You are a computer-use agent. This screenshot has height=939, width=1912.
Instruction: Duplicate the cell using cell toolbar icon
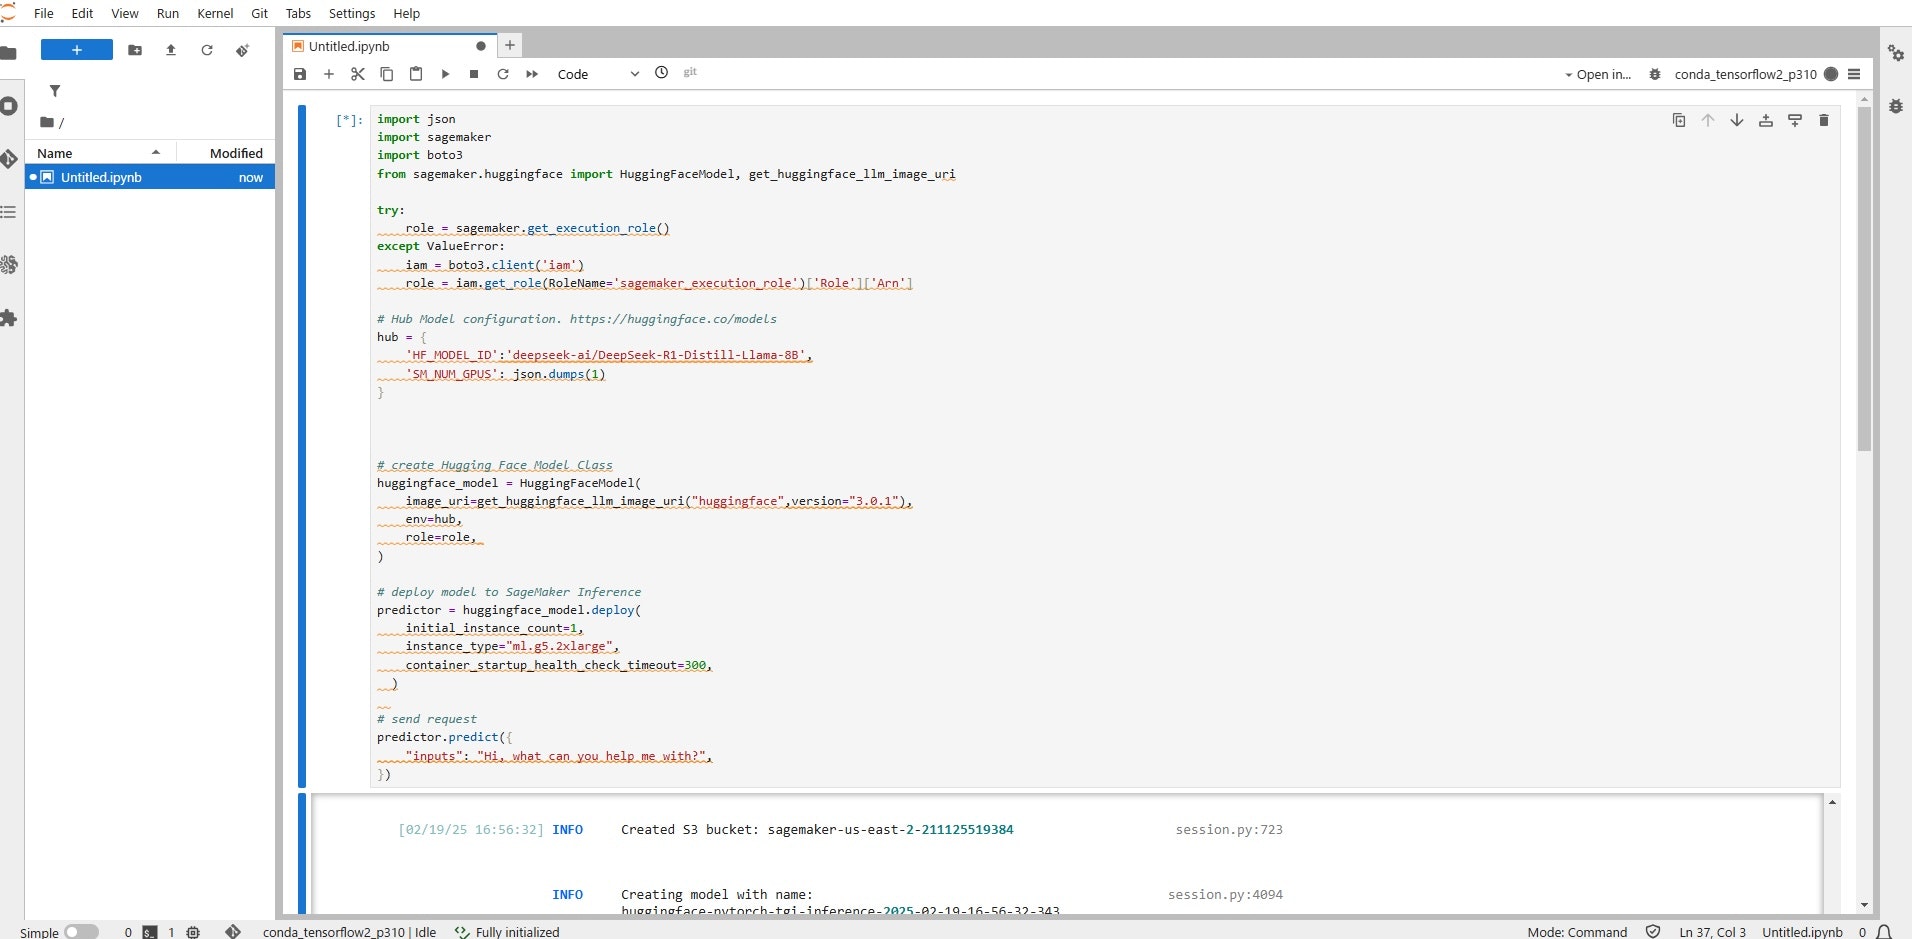coord(1679,120)
